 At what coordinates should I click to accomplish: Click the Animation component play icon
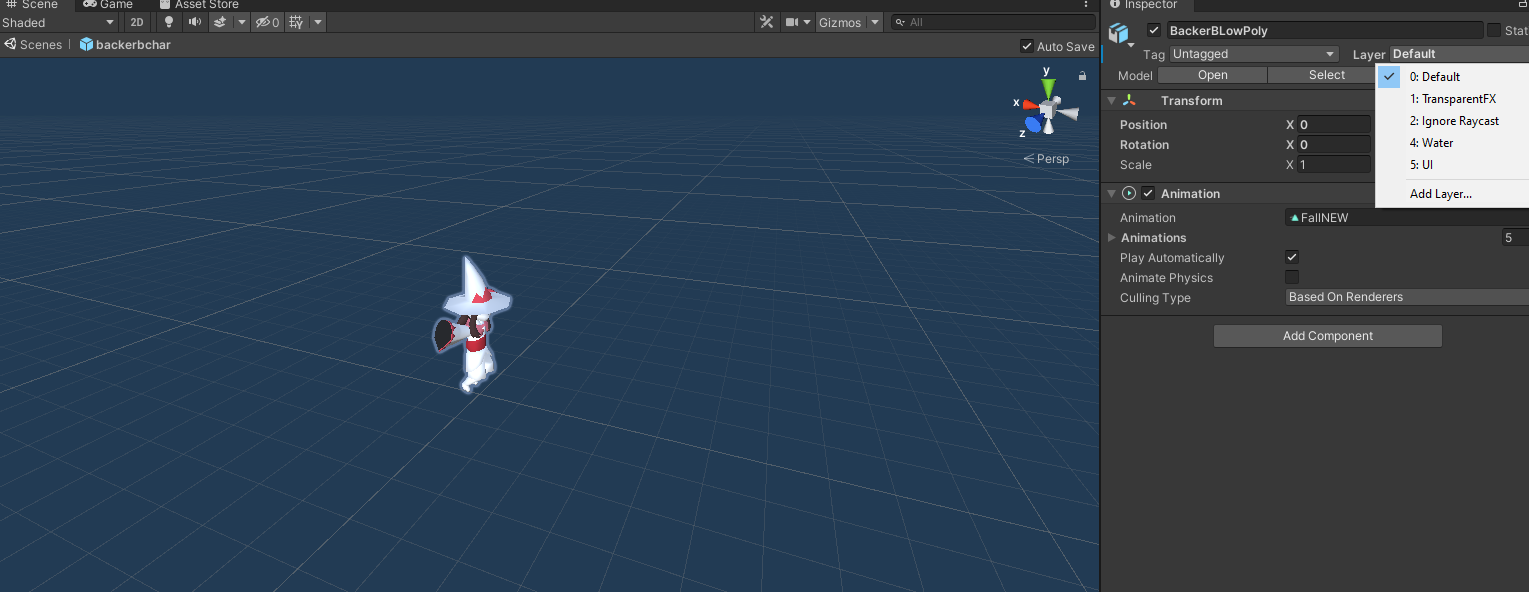pyautogui.click(x=1129, y=193)
